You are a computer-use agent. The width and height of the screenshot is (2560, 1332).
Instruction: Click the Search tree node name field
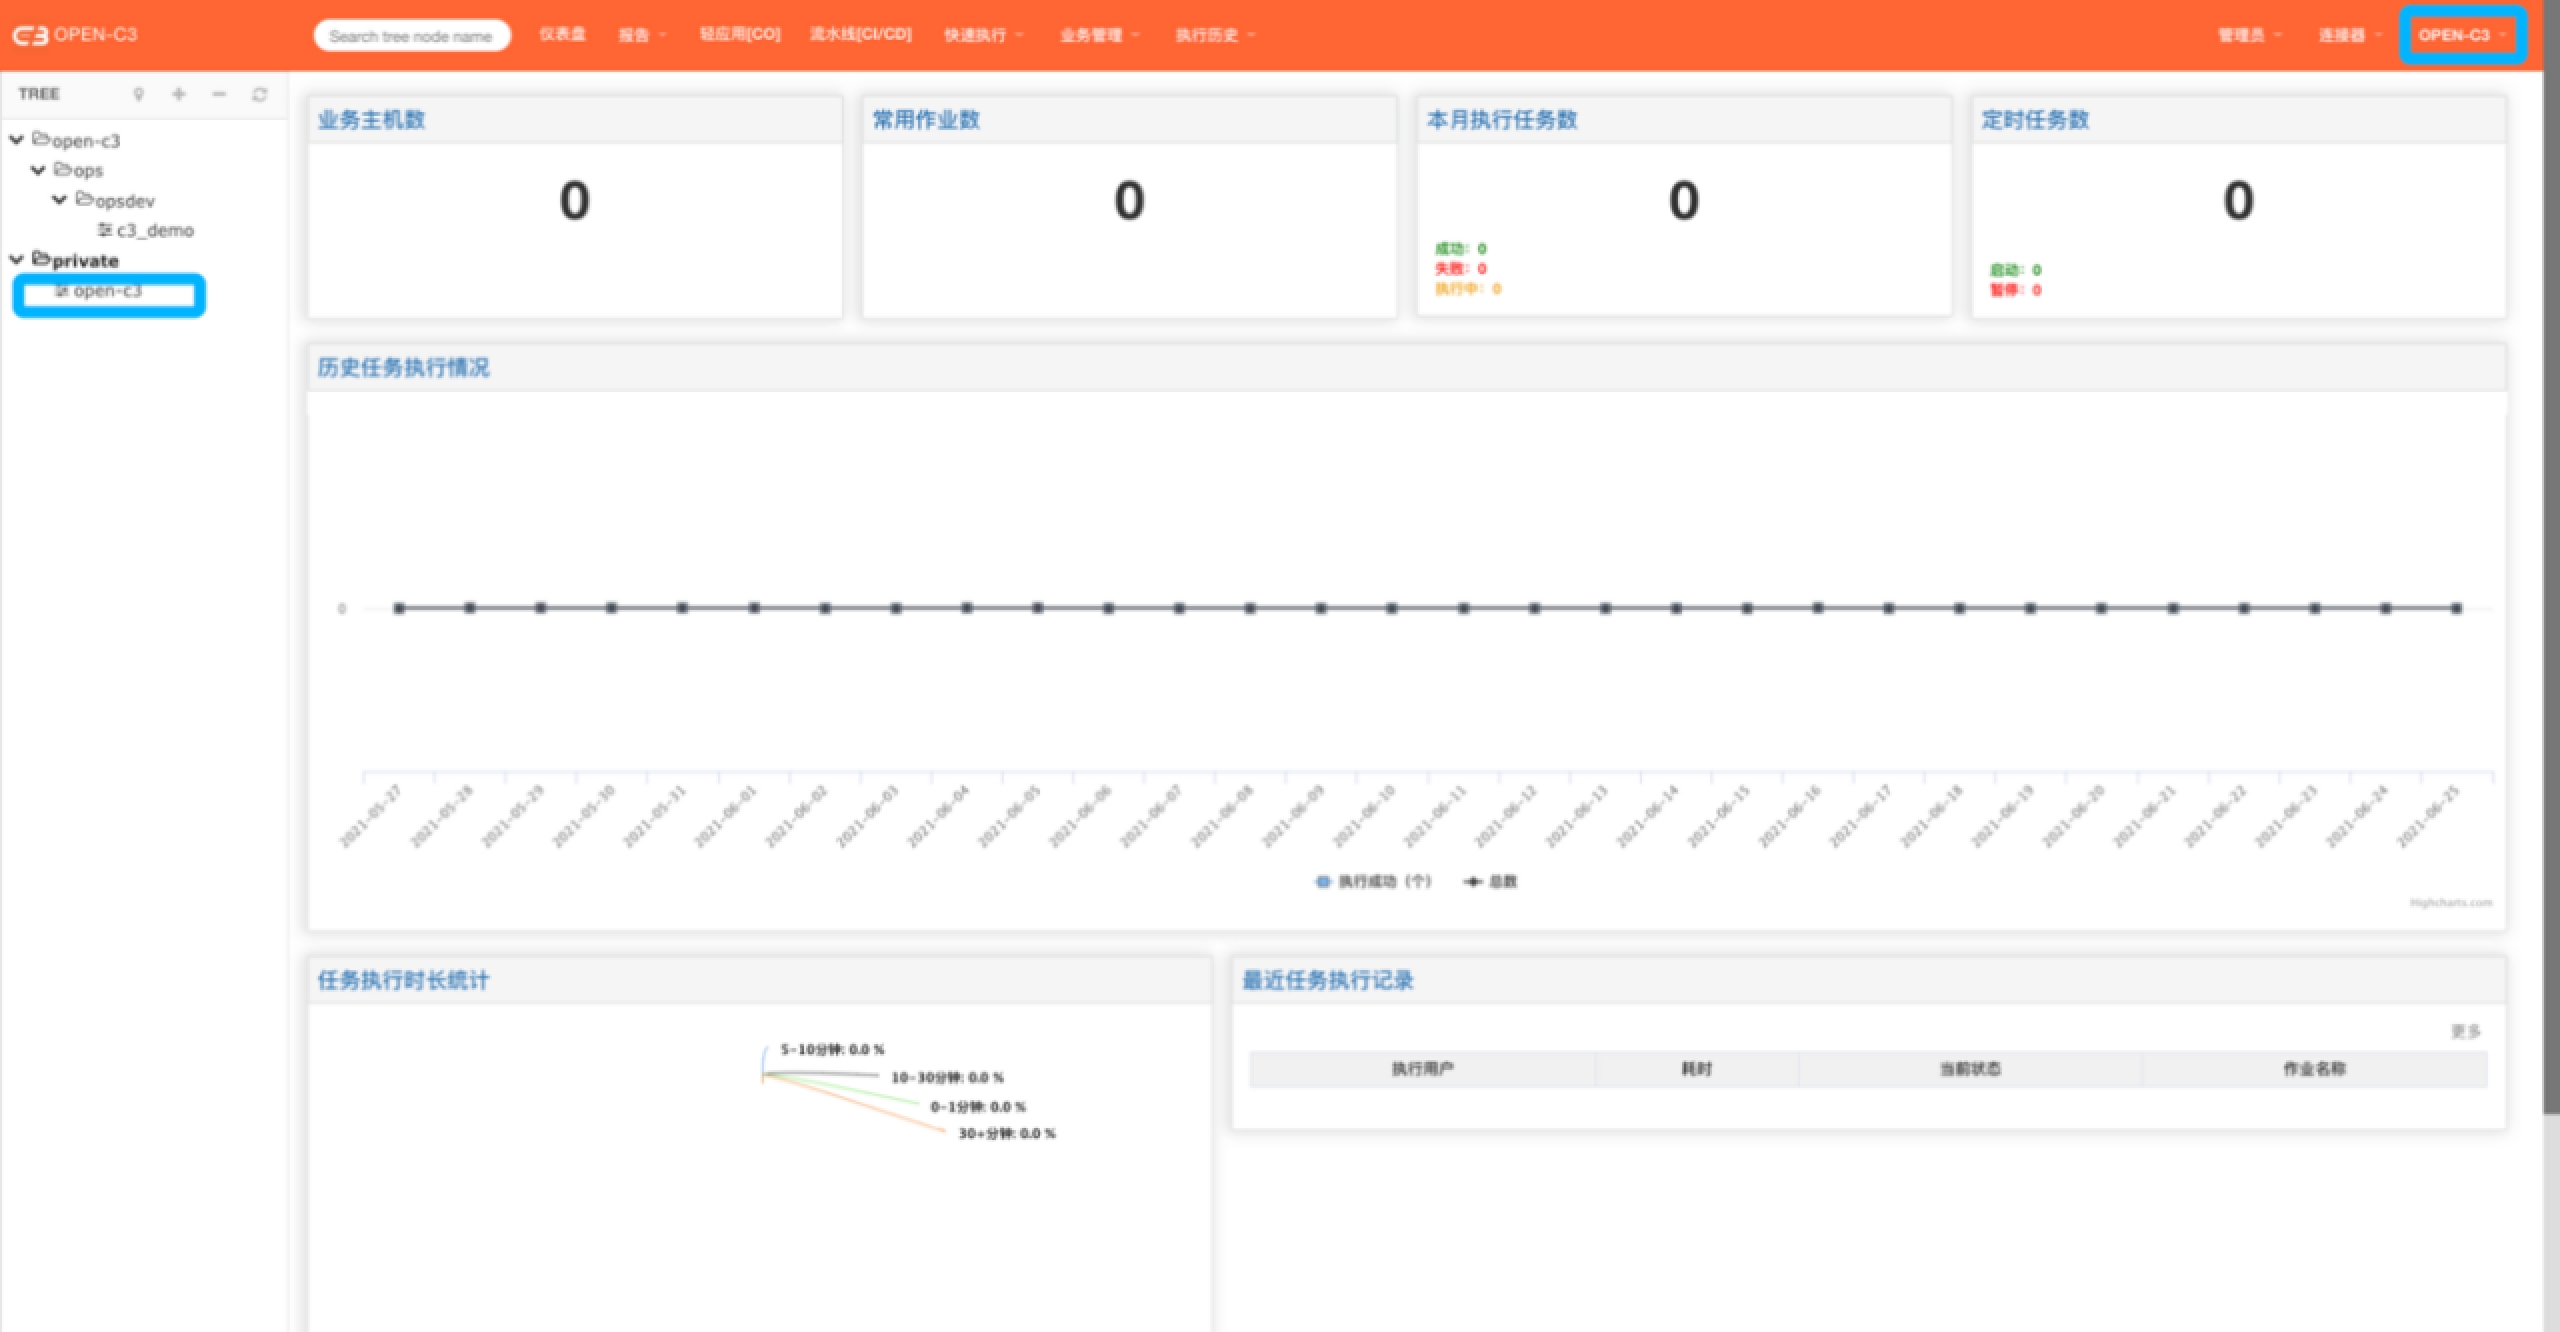[411, 36]
